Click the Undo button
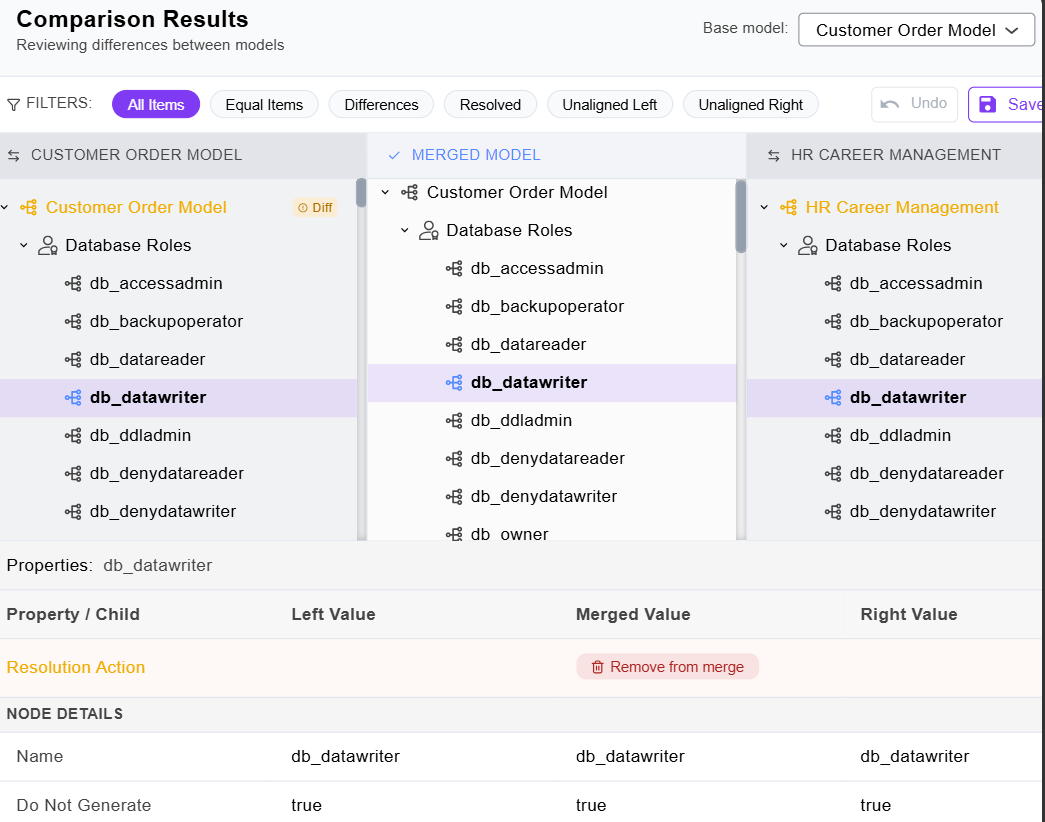Image resolution: width=1045 pixels, height=822 pixels. click(914, 104)
